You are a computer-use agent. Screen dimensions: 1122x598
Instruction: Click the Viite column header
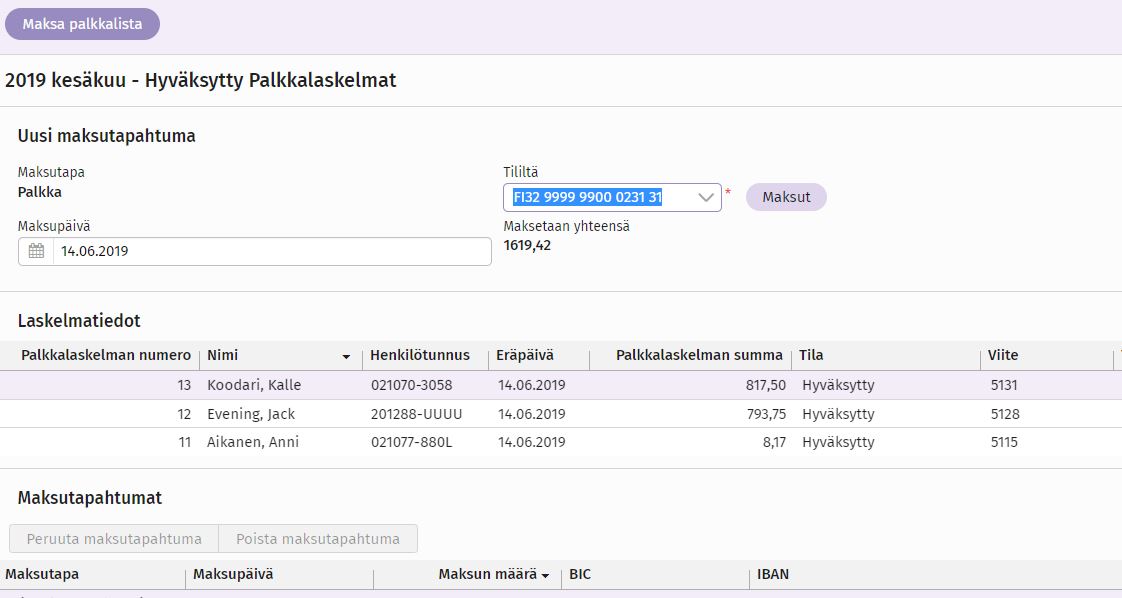1003,356
